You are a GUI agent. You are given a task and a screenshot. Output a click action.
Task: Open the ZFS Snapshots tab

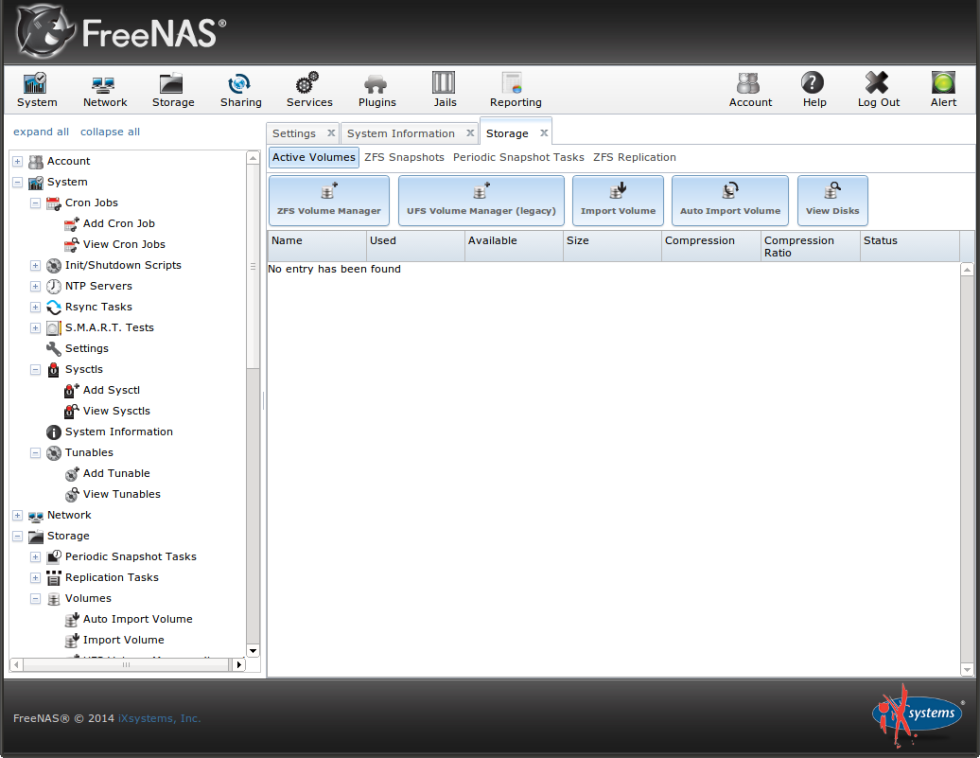click(x=404, y=157)
